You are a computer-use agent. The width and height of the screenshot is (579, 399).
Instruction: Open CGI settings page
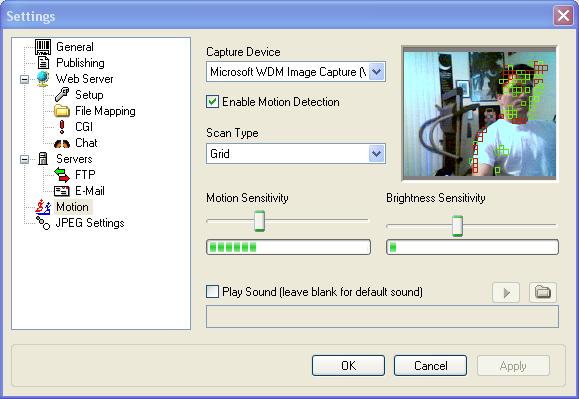coord(84,127)
